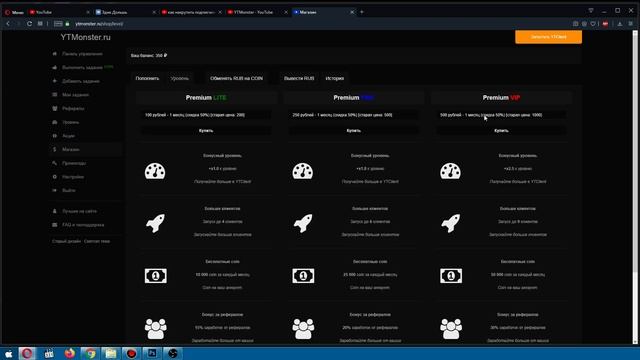Switch to the Вывести RUB tab
The image size is (640, 360).
299,78
